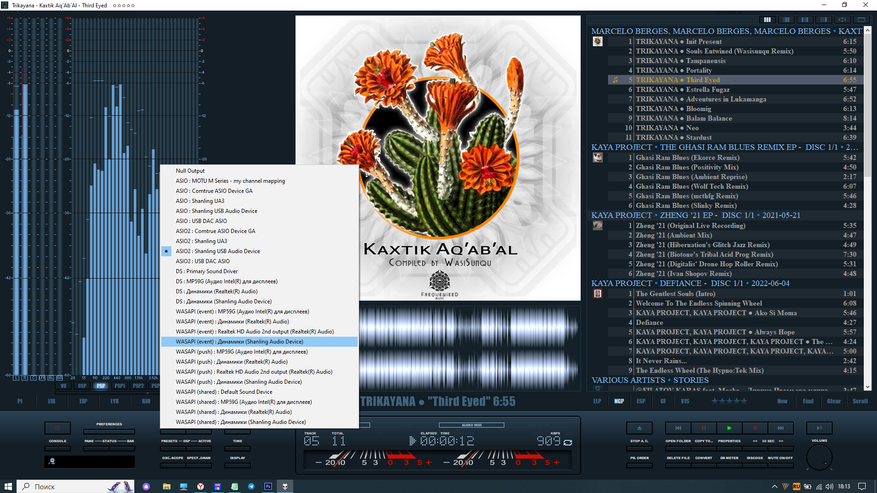The height and width of the screenshot is (493, 877).
Task: Click the Now playing button
Action: [782, 401]
